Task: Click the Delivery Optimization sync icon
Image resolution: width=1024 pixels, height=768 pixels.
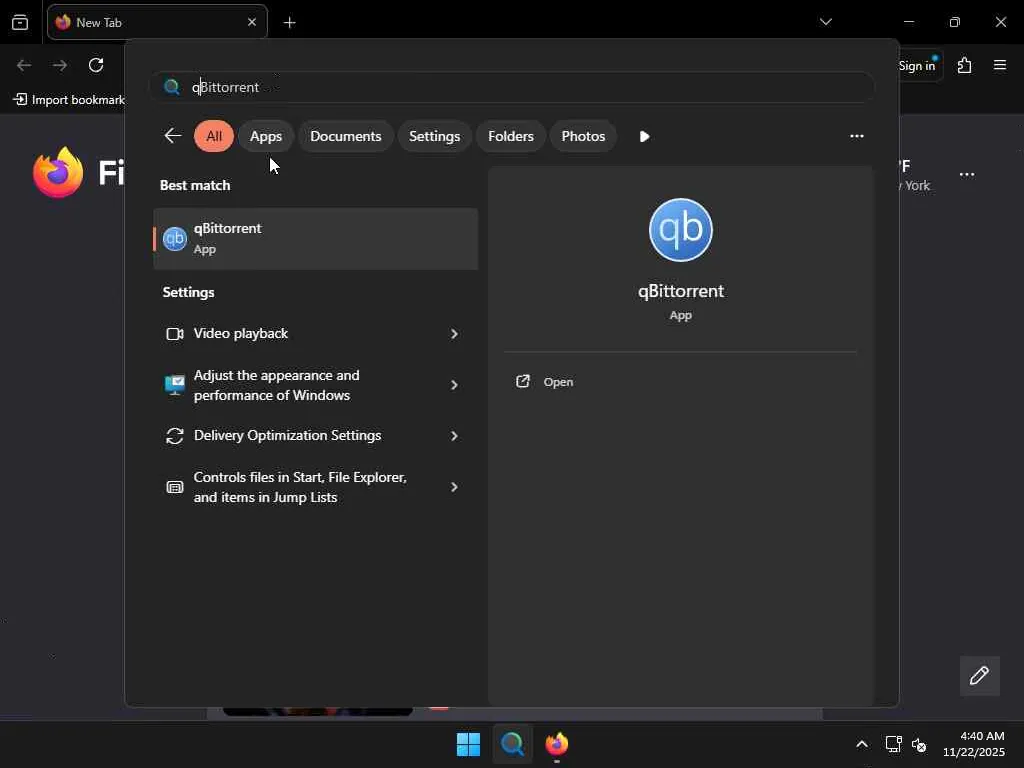Action: pos(174,436)
